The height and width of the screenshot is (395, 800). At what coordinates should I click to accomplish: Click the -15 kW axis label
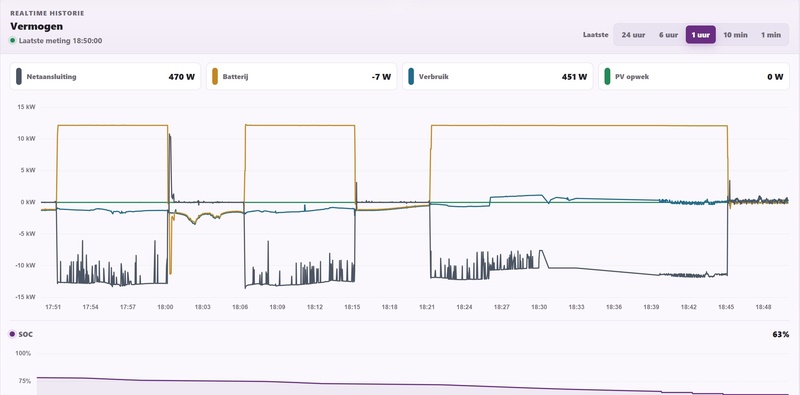tap(26, 297)
